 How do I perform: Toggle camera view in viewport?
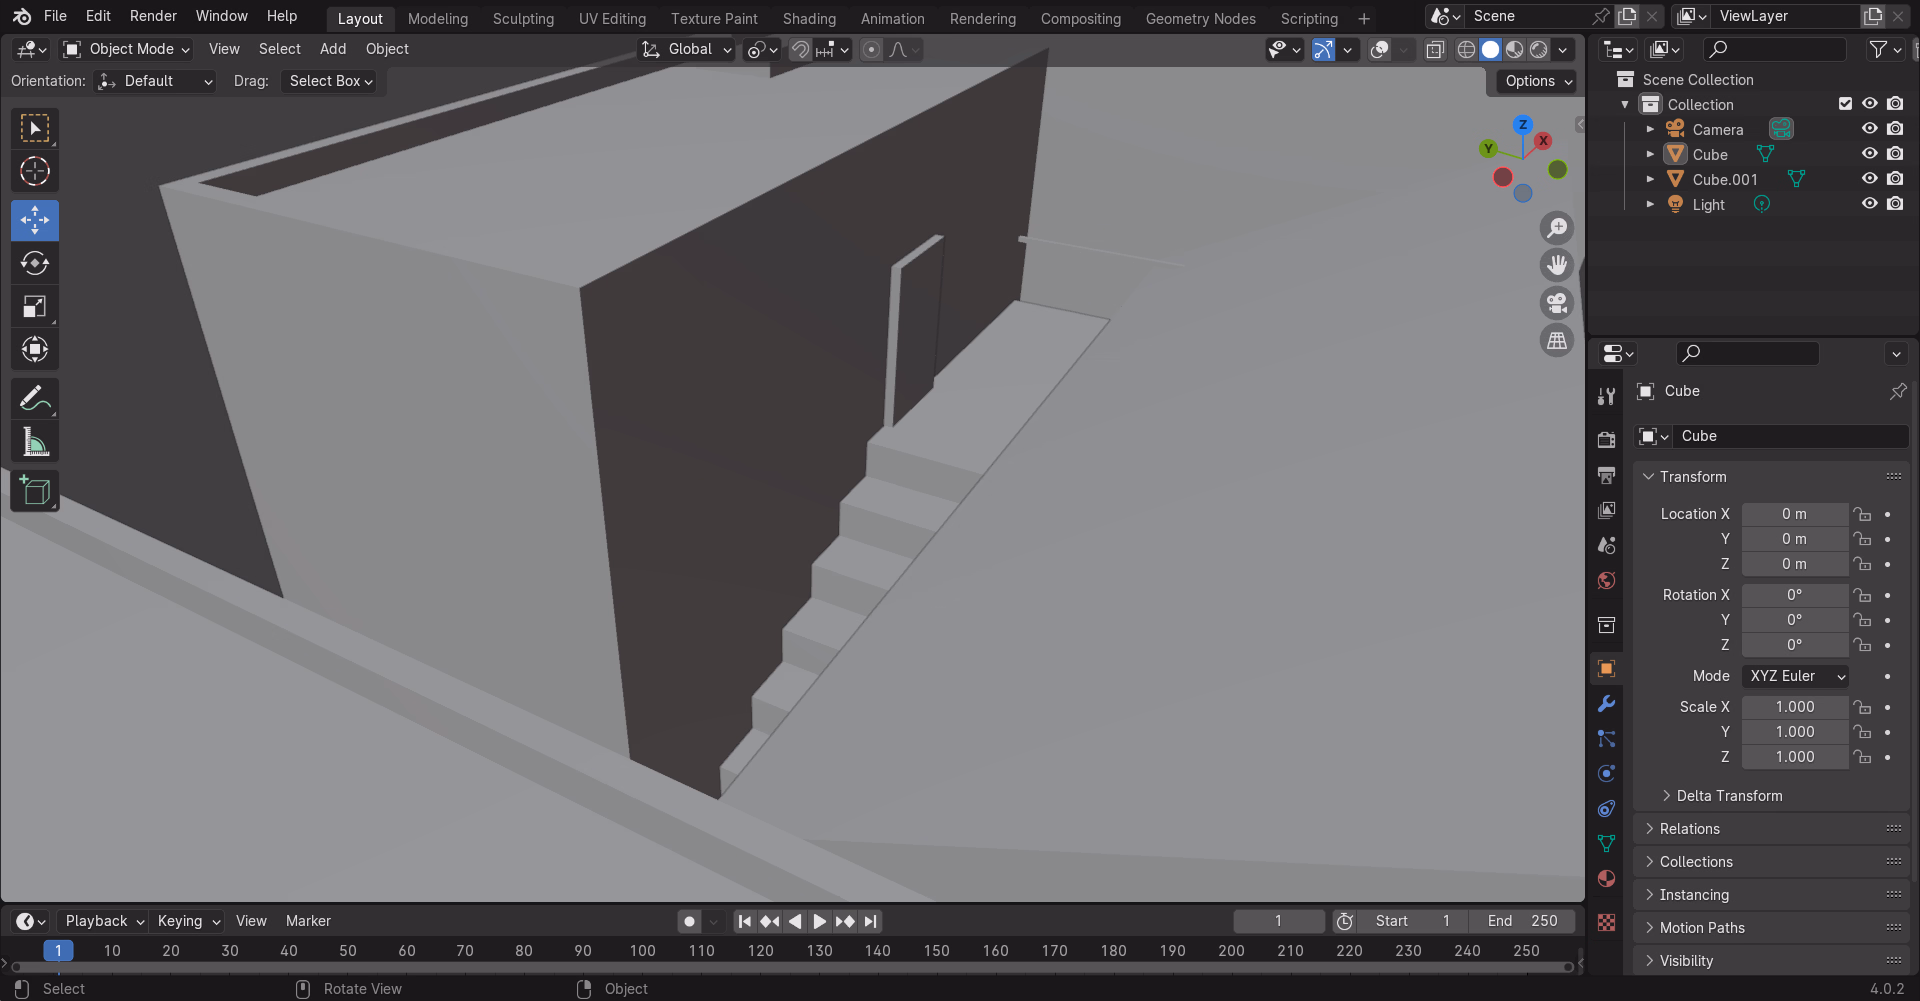point(1557,303)
